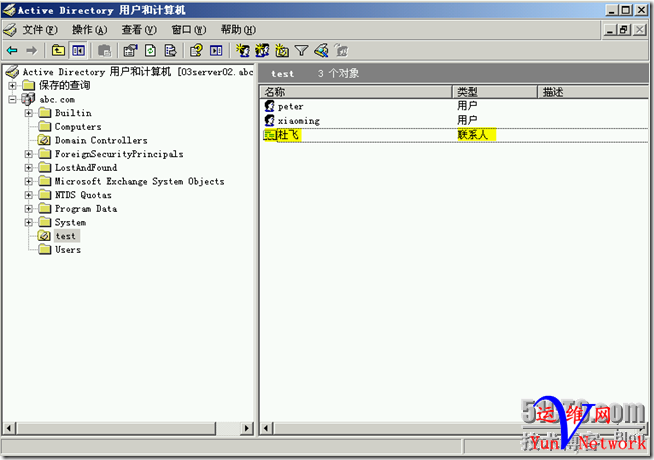Screen dimensions: 654x460
Task: Select the test OU in tree
Action: 66,236
